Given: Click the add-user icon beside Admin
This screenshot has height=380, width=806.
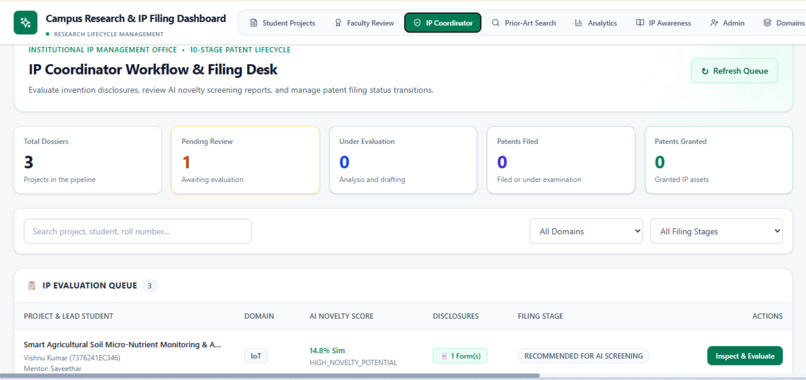Looking at the screenshot, I should (x=714, y=23).
